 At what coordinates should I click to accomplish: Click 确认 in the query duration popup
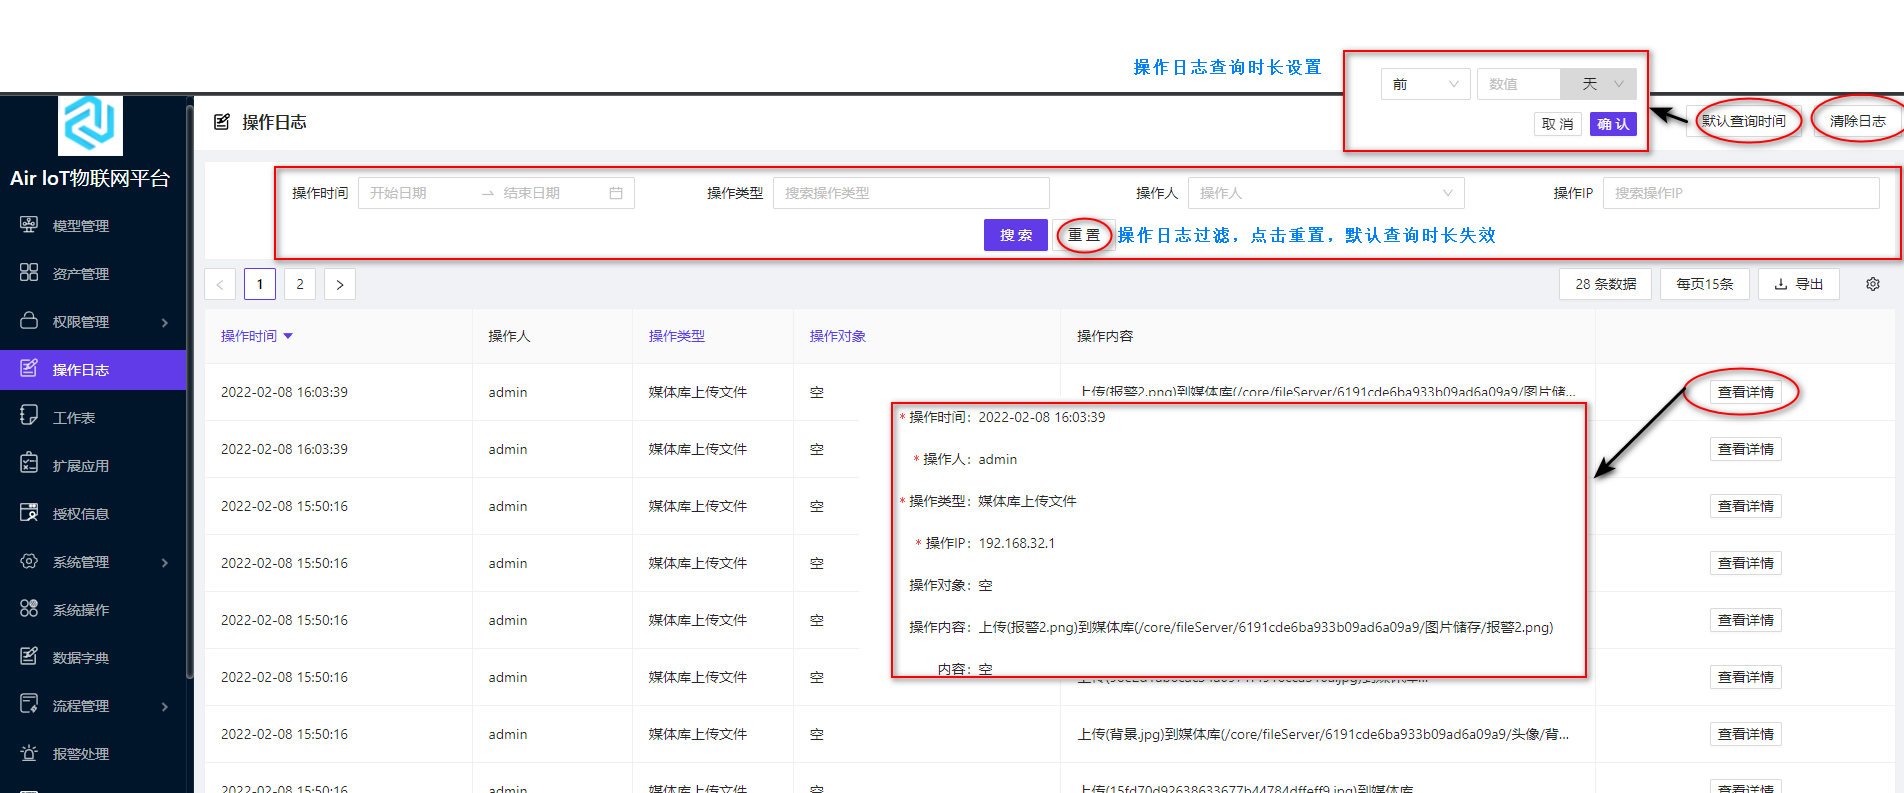(1613, 124)
